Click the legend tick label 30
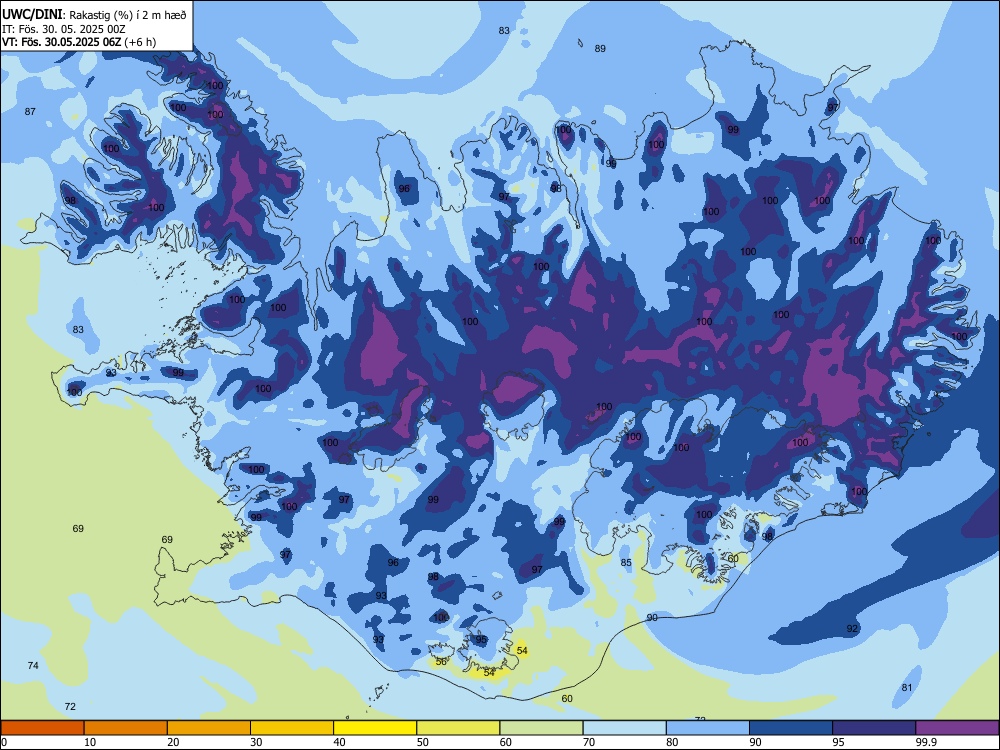 point(256,742)
